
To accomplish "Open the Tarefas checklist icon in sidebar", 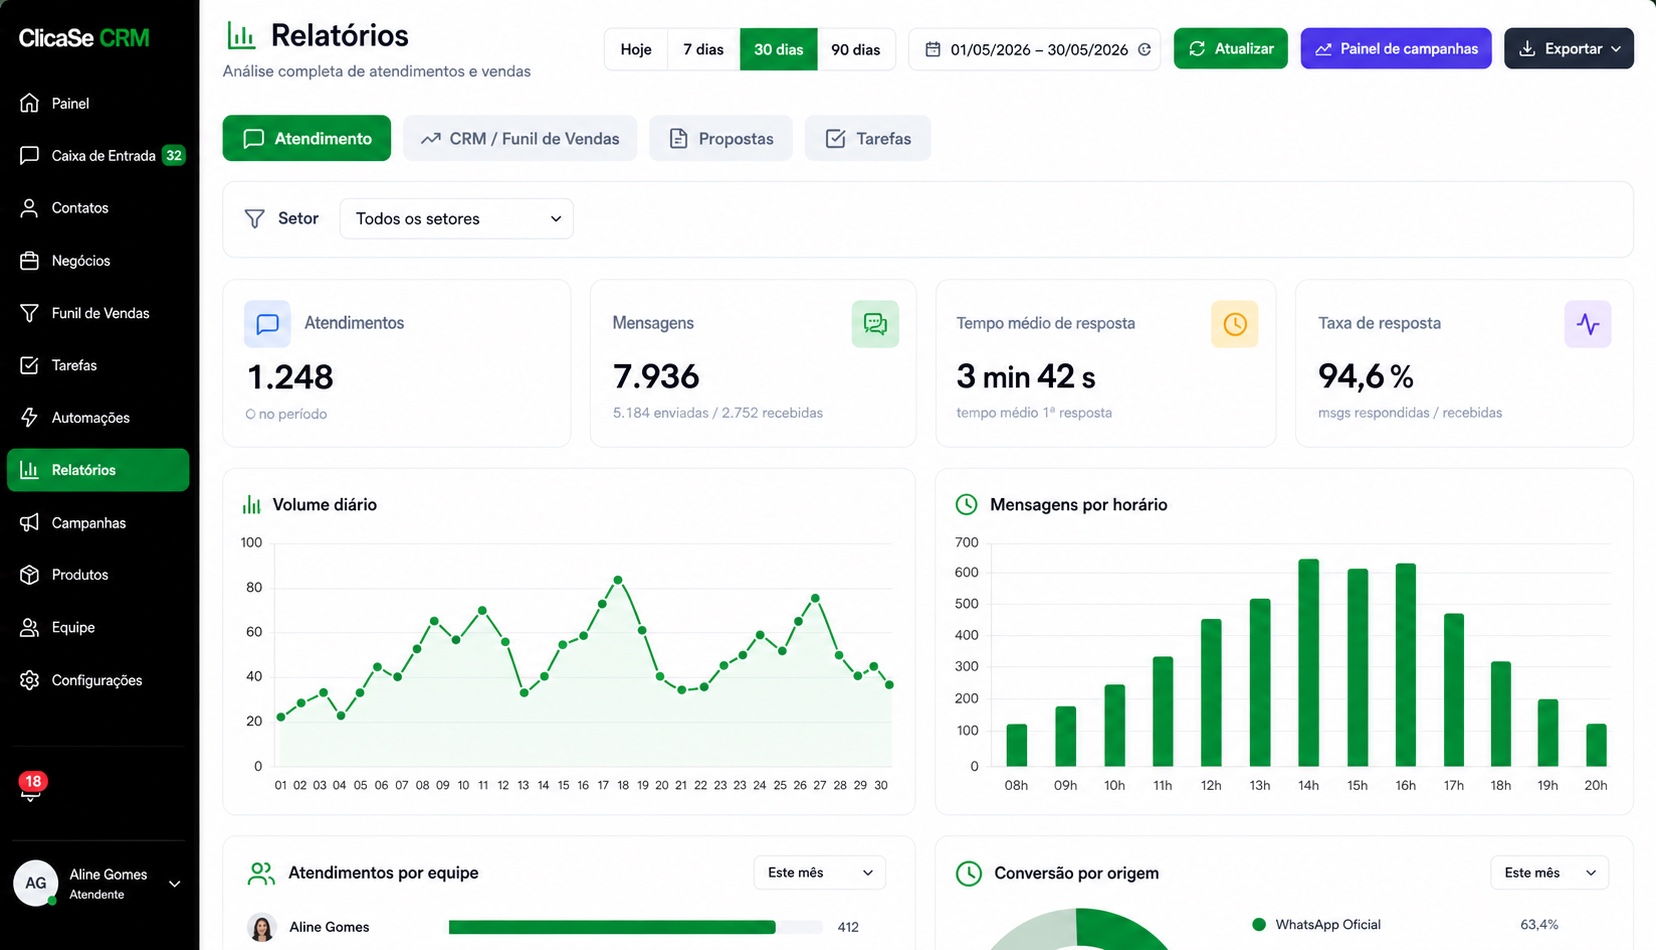I will pyautogui.click(x=30, y=365).
